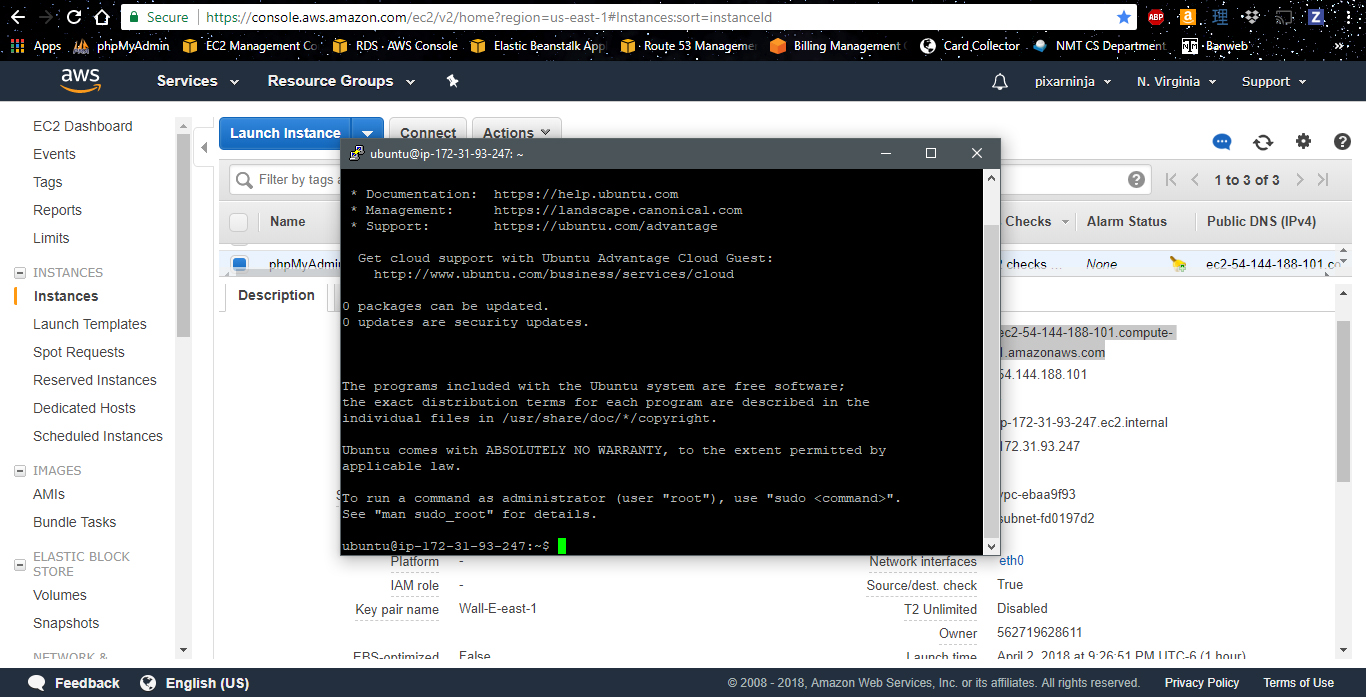
Task: Click the filter search help question icon
Action: tap(1136, 180)
